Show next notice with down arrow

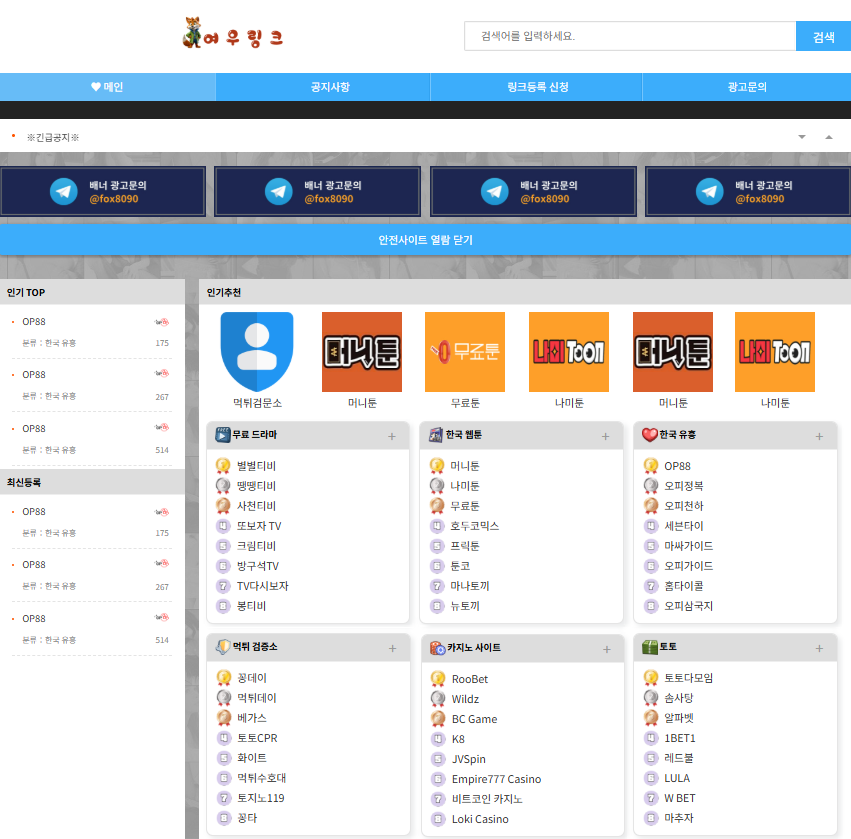click(802, 137)
